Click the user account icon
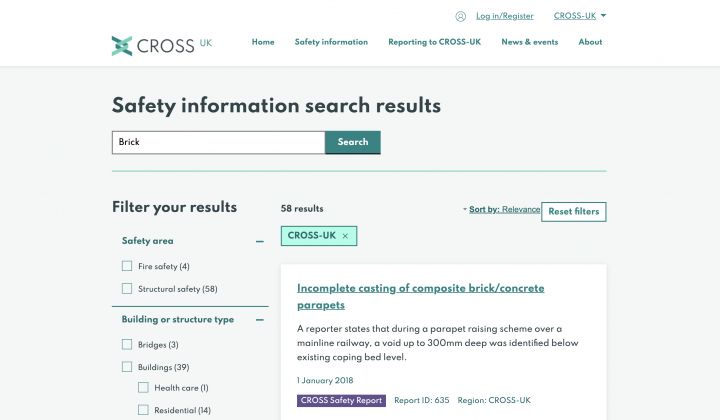This screenshot has width=720, height=420. tap(461, 17)
